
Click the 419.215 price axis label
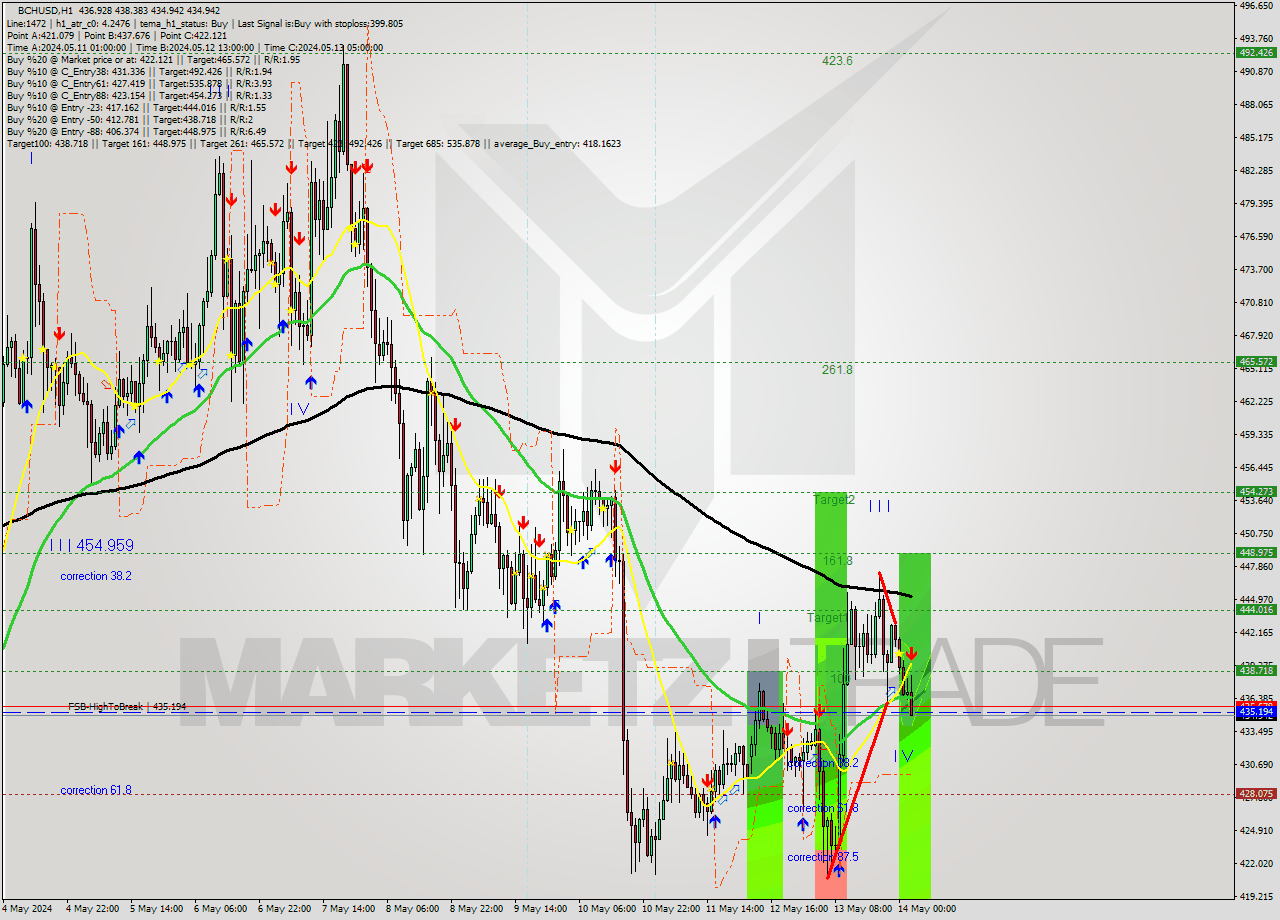tap(1256, 896)
